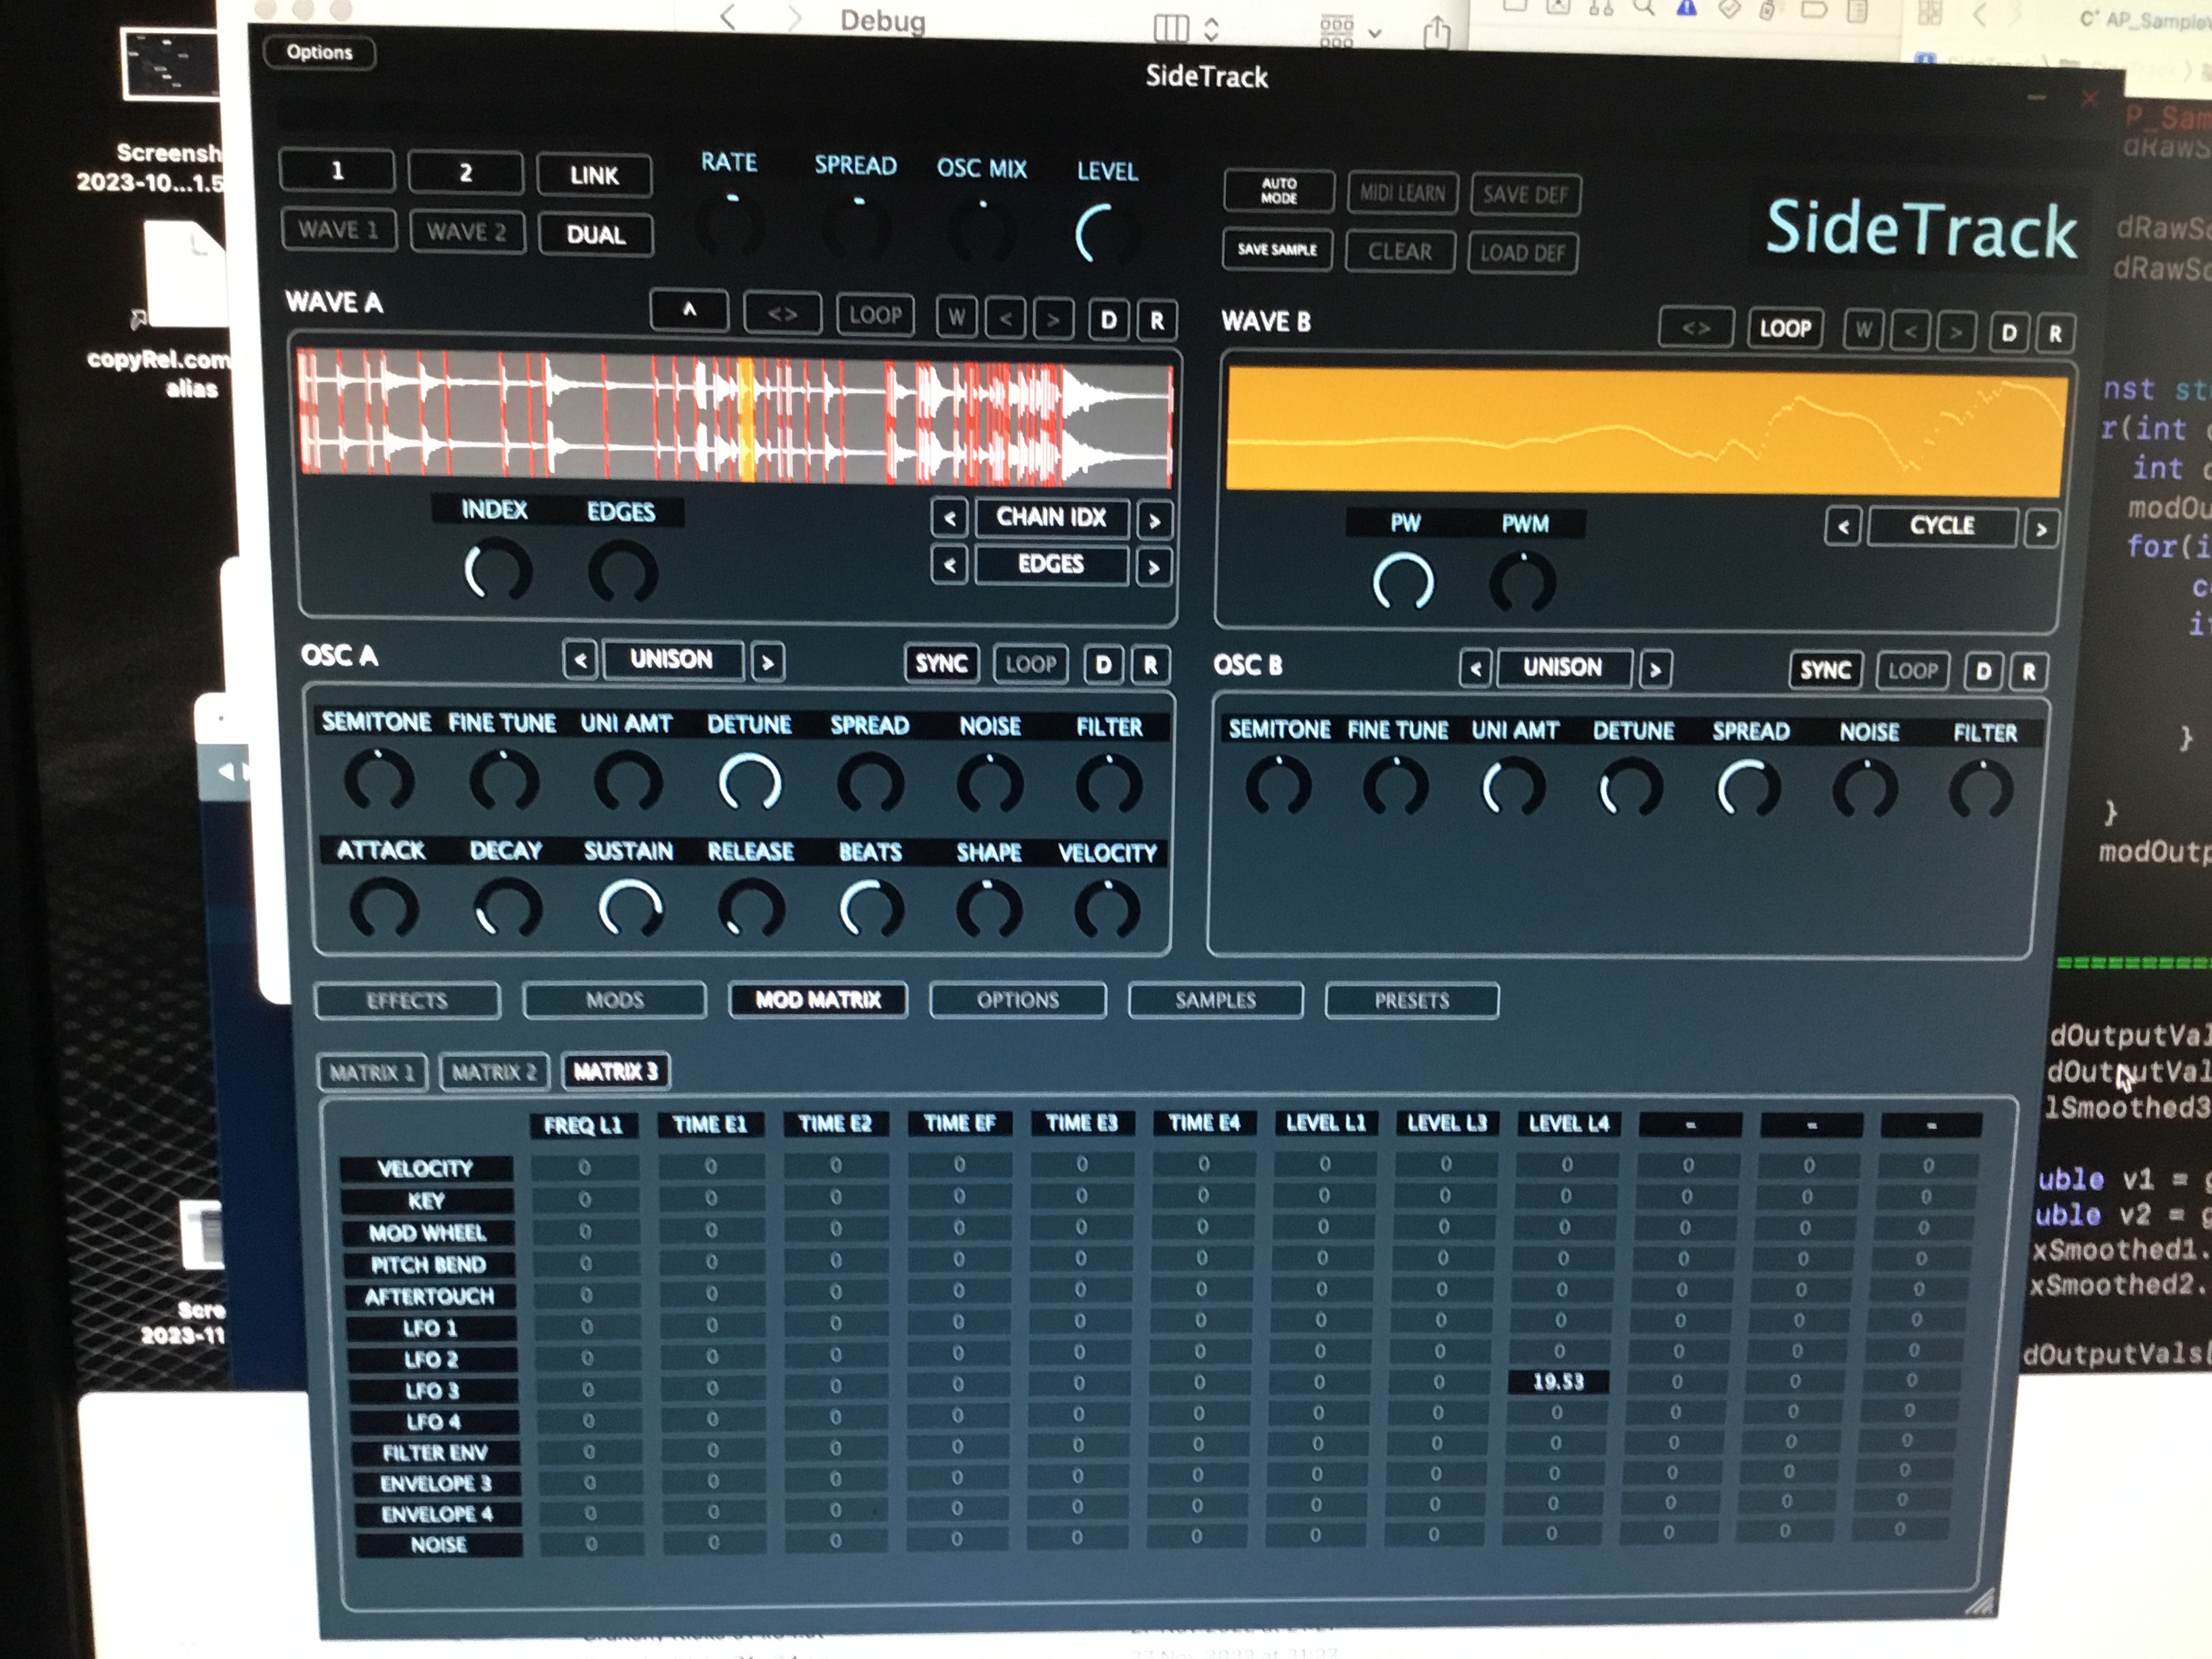Image resolution: width=2212 pixels, height=1659 pixels.
Task: Click the D button in Wave B header
Action: 2008,333
